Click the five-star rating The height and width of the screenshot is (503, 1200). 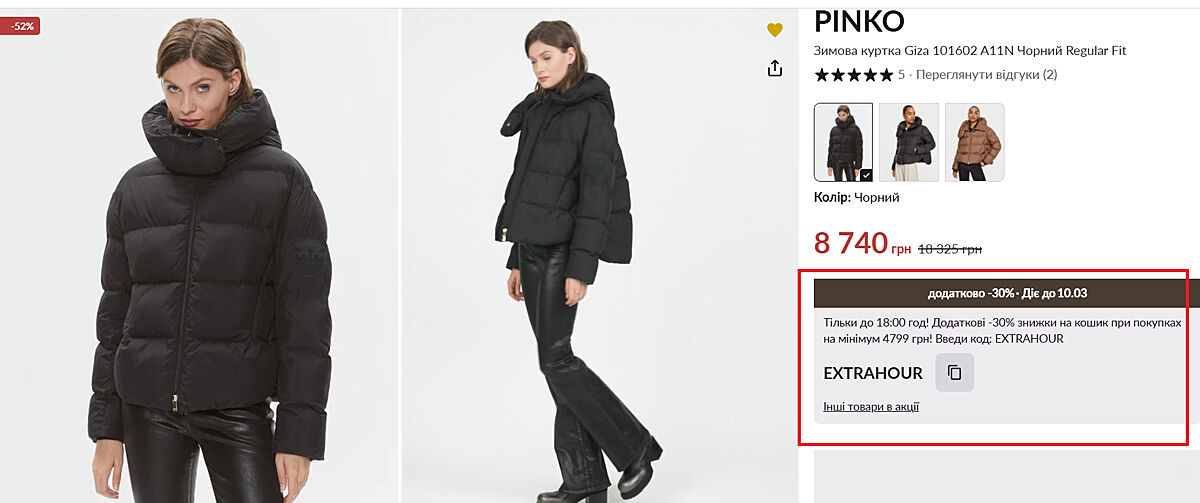pyautogui.click(x=853, y=75)
